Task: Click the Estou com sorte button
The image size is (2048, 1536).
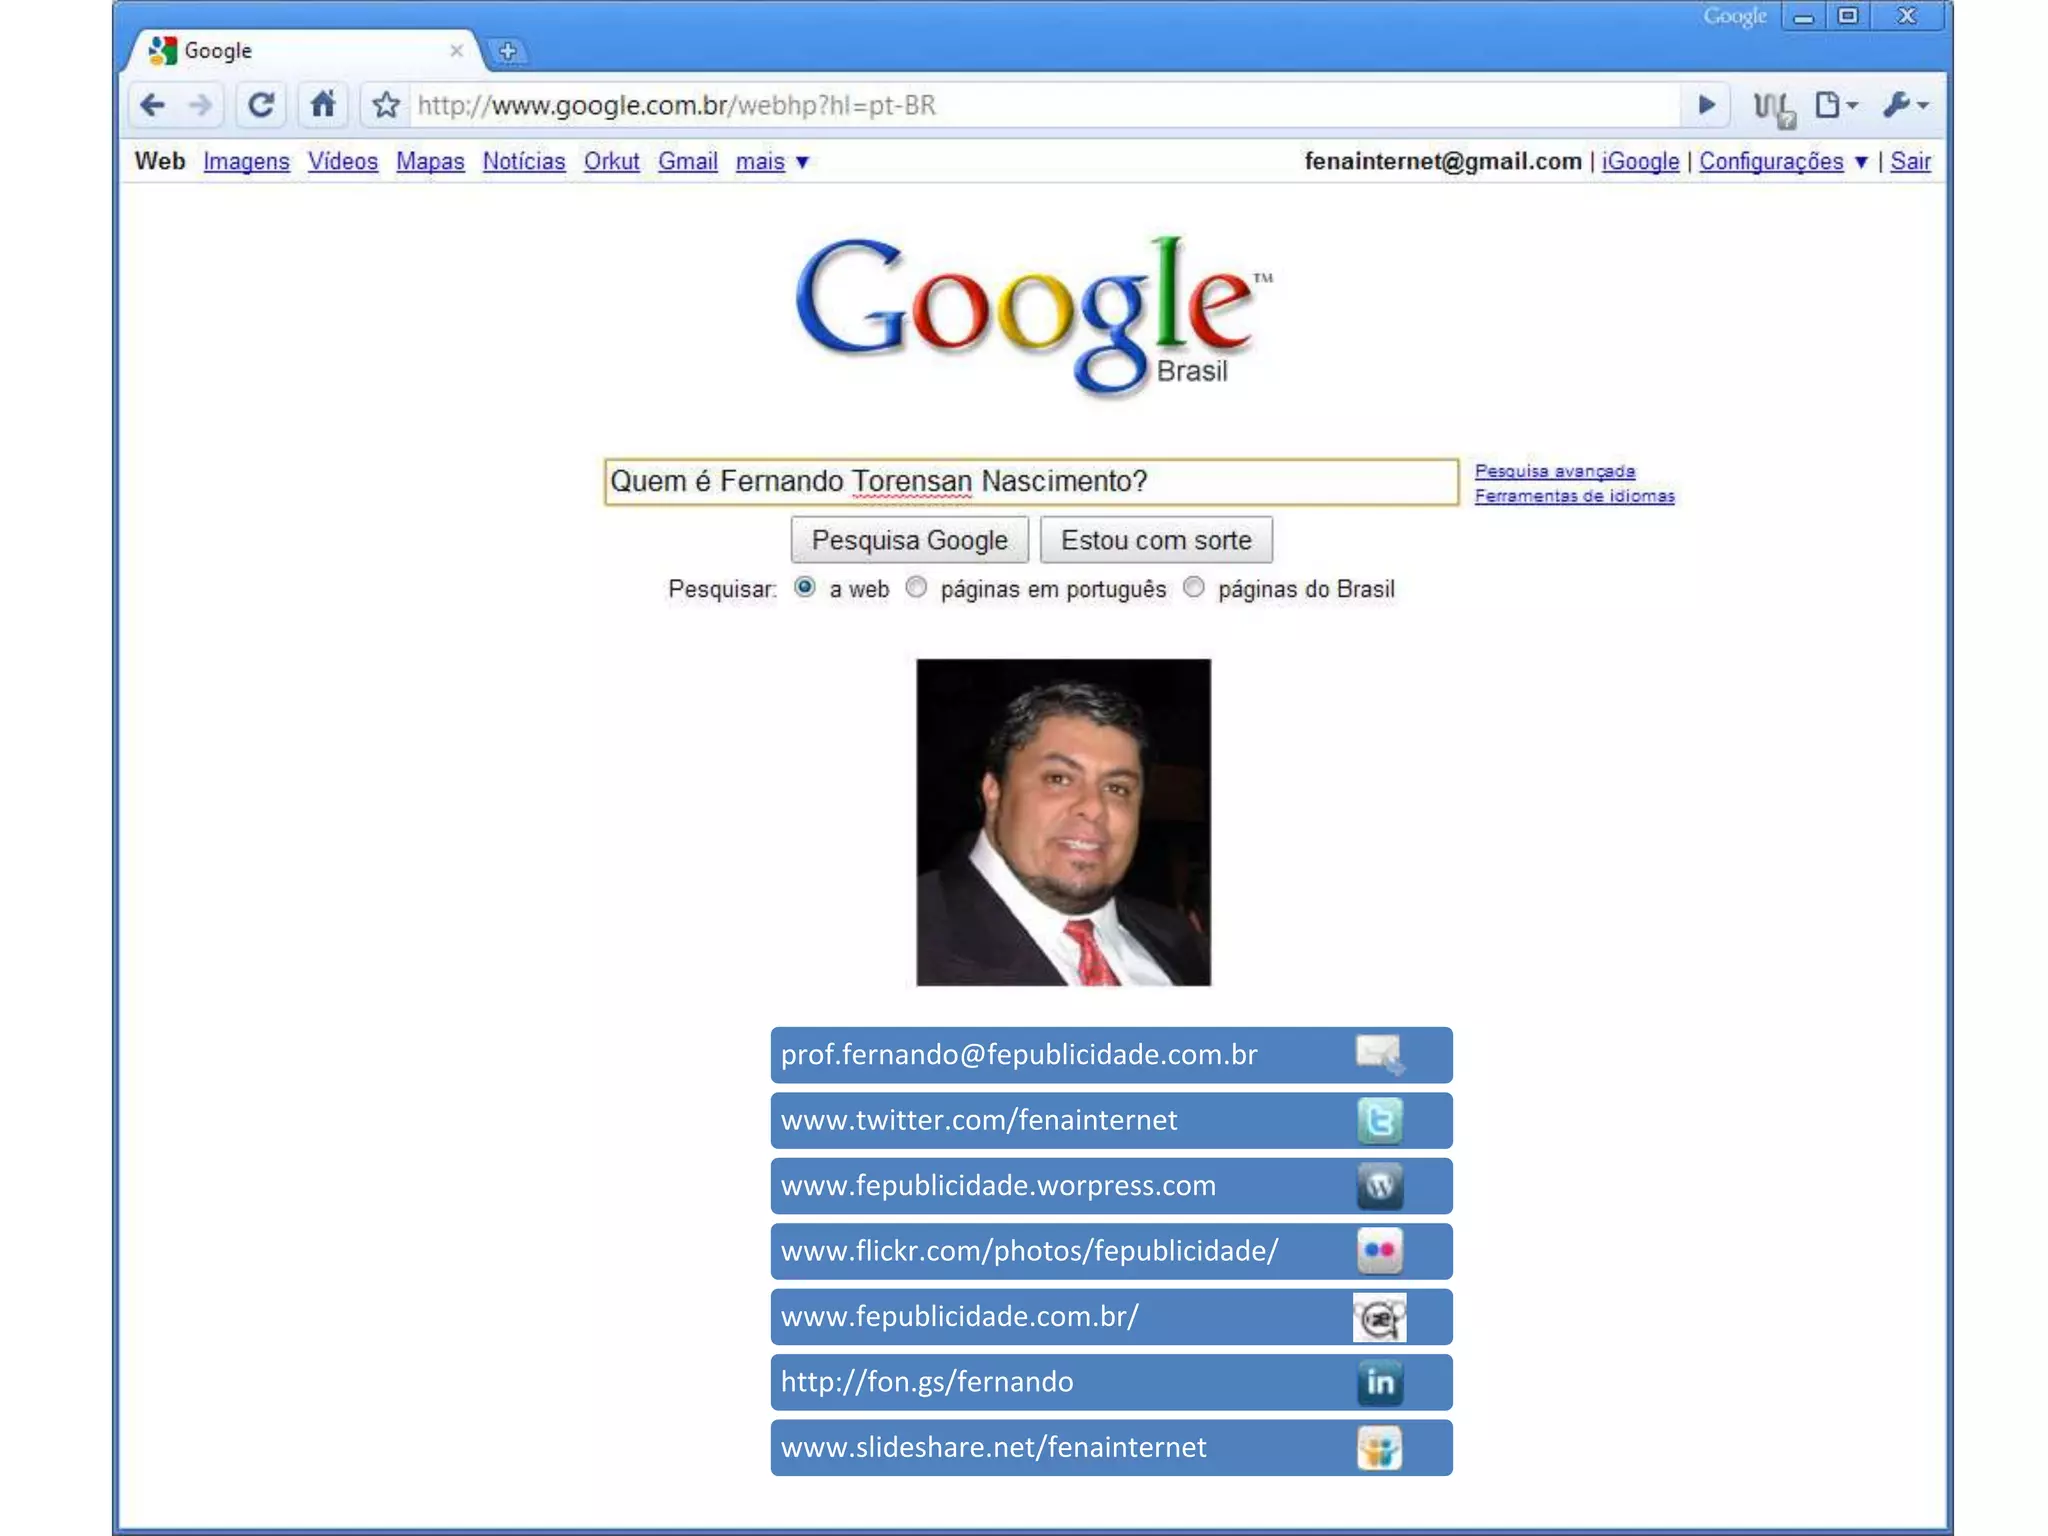Action: [1156, 540]
